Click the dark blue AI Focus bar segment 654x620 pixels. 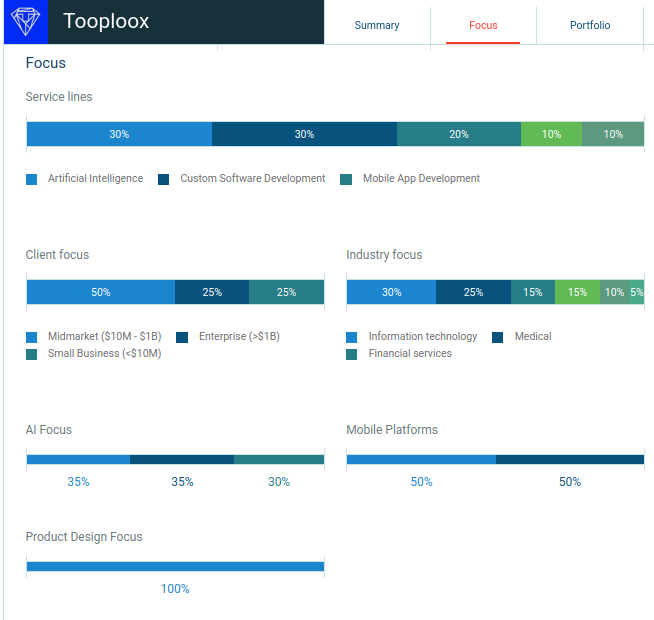click(x=182, y=459)
